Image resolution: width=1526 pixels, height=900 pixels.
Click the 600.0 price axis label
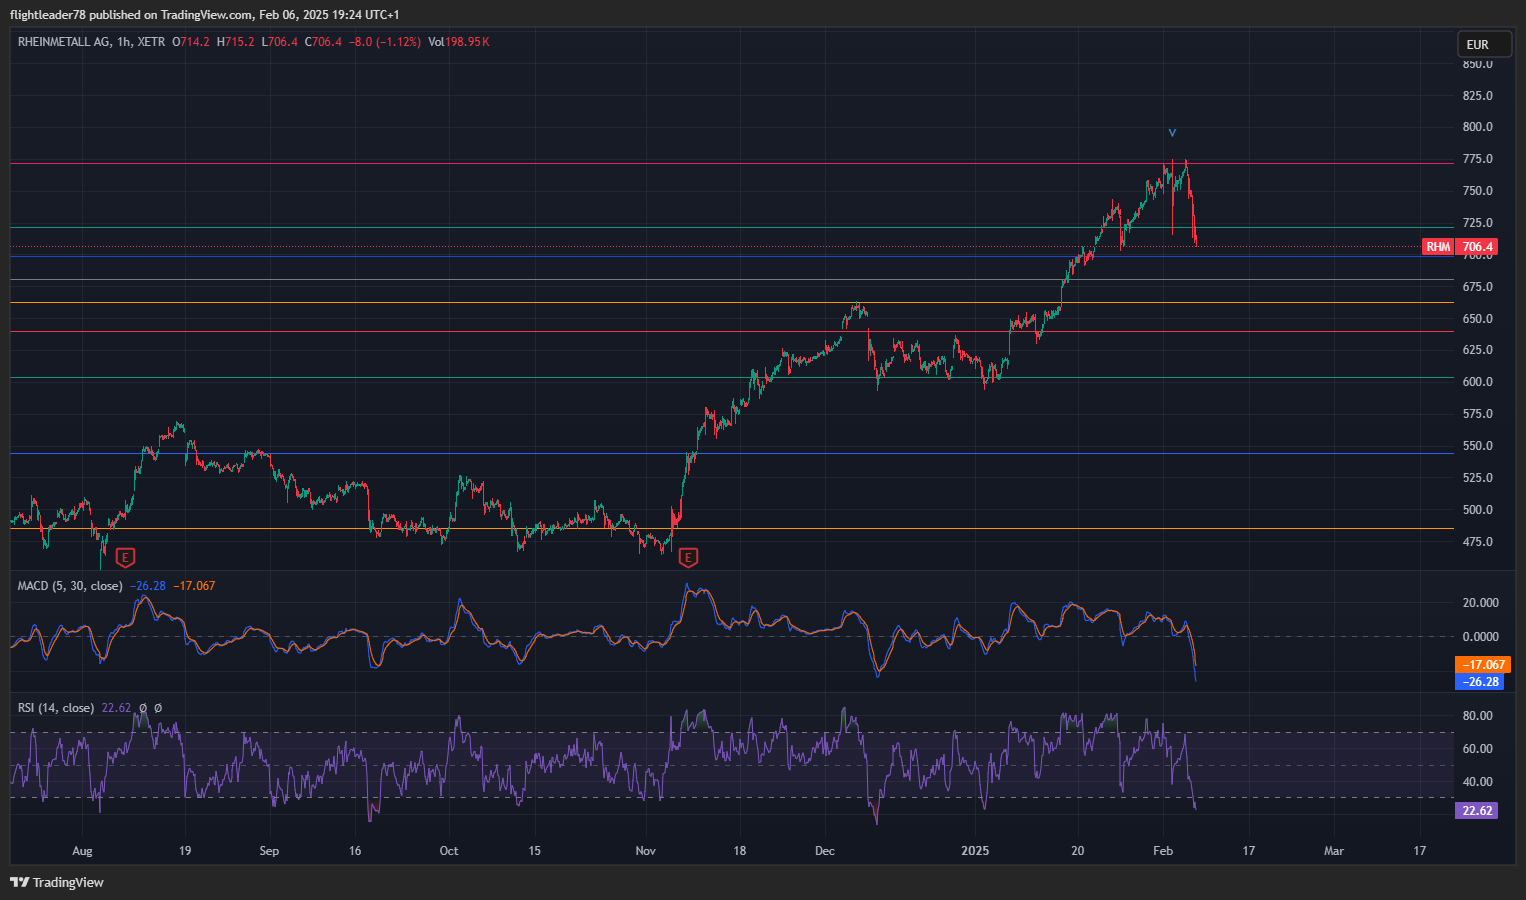click(1477, 382)
